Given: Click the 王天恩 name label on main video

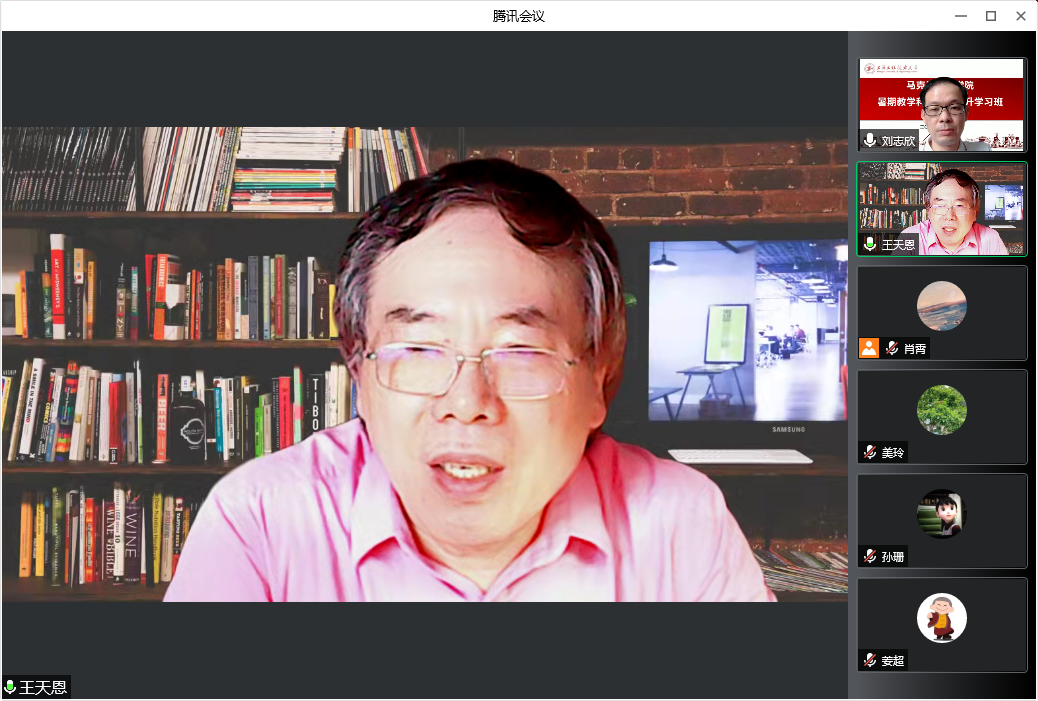Looking at the screenshot, I should point(43,688).
